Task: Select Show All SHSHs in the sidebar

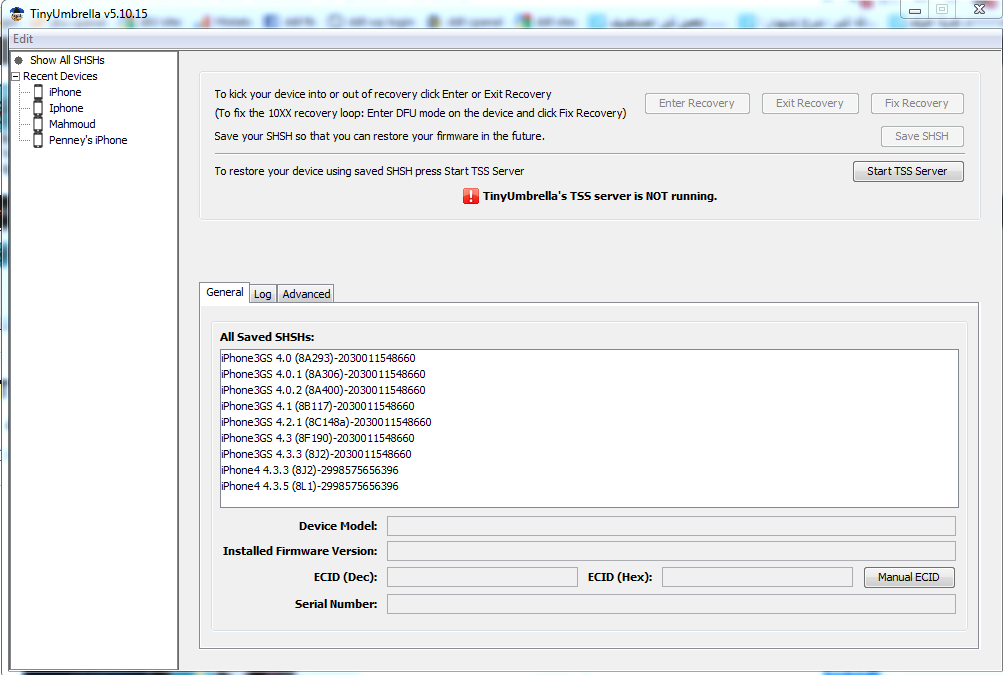Action: [x=67, y=60]
